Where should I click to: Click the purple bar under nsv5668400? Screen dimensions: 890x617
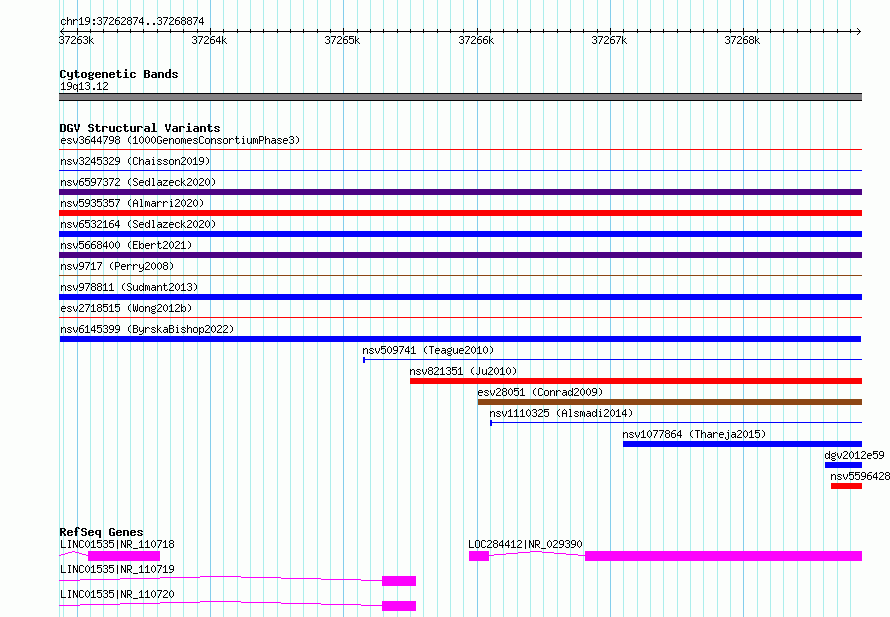coord(460,255)
